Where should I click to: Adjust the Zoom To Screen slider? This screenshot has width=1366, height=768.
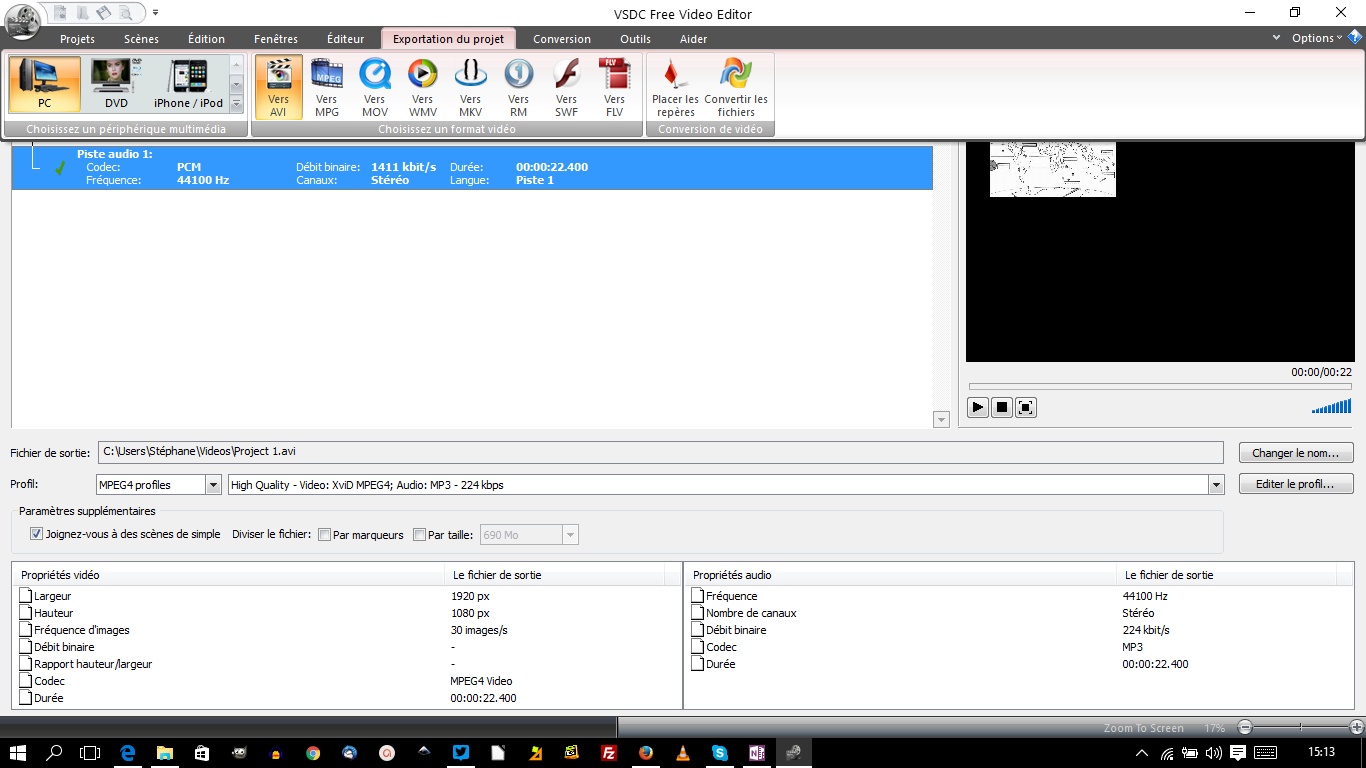point(1300,727)
